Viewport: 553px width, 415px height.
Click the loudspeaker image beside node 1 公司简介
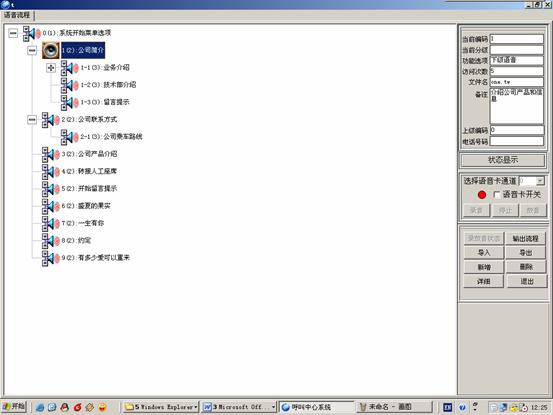pos(51,50)
